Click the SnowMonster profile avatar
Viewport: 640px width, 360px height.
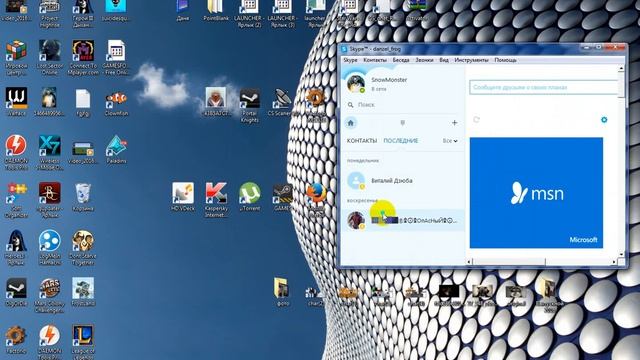click(x=356, y=84)
